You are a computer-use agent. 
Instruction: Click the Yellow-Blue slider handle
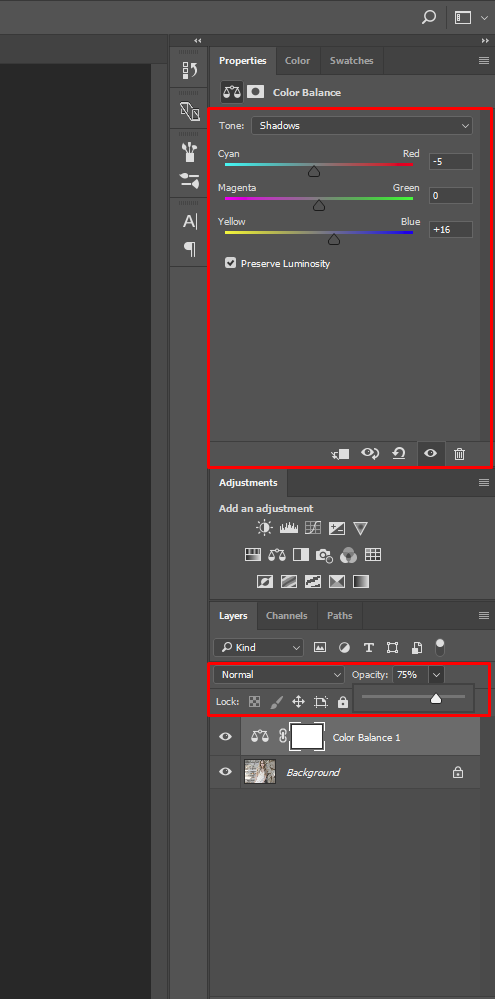coord(334,240)
